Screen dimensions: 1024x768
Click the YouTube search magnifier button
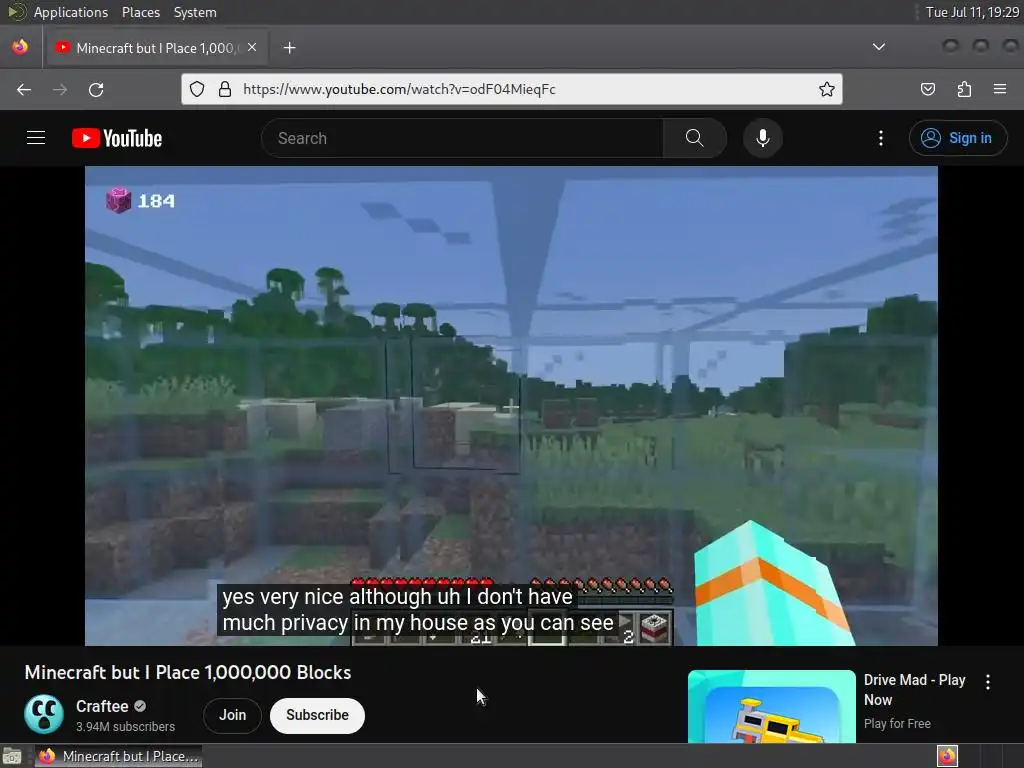coord(694,138)
